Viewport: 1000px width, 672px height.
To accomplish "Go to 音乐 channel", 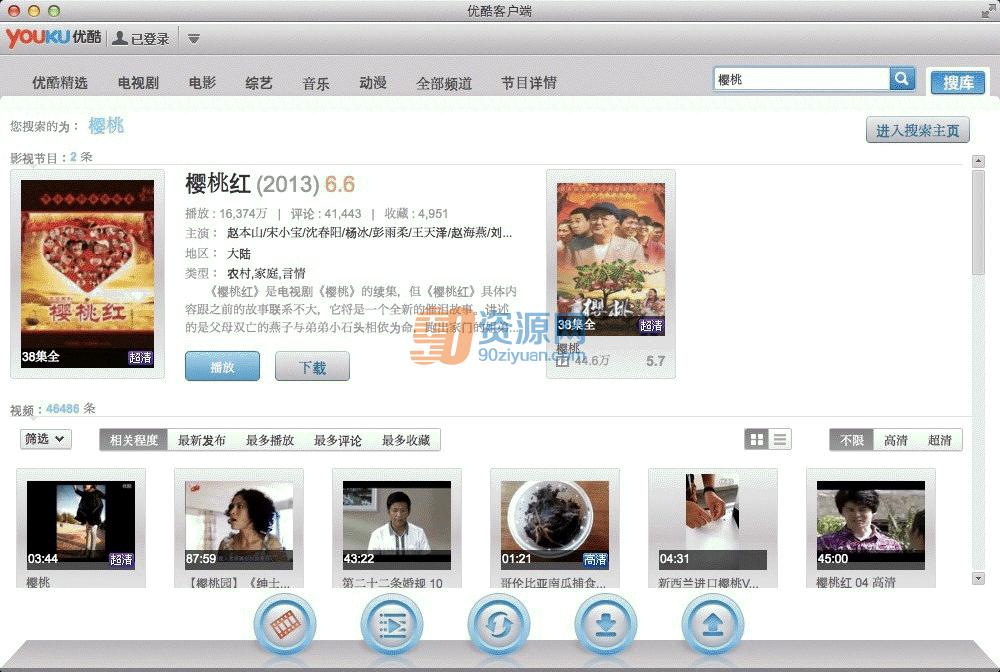I will 316,84.
